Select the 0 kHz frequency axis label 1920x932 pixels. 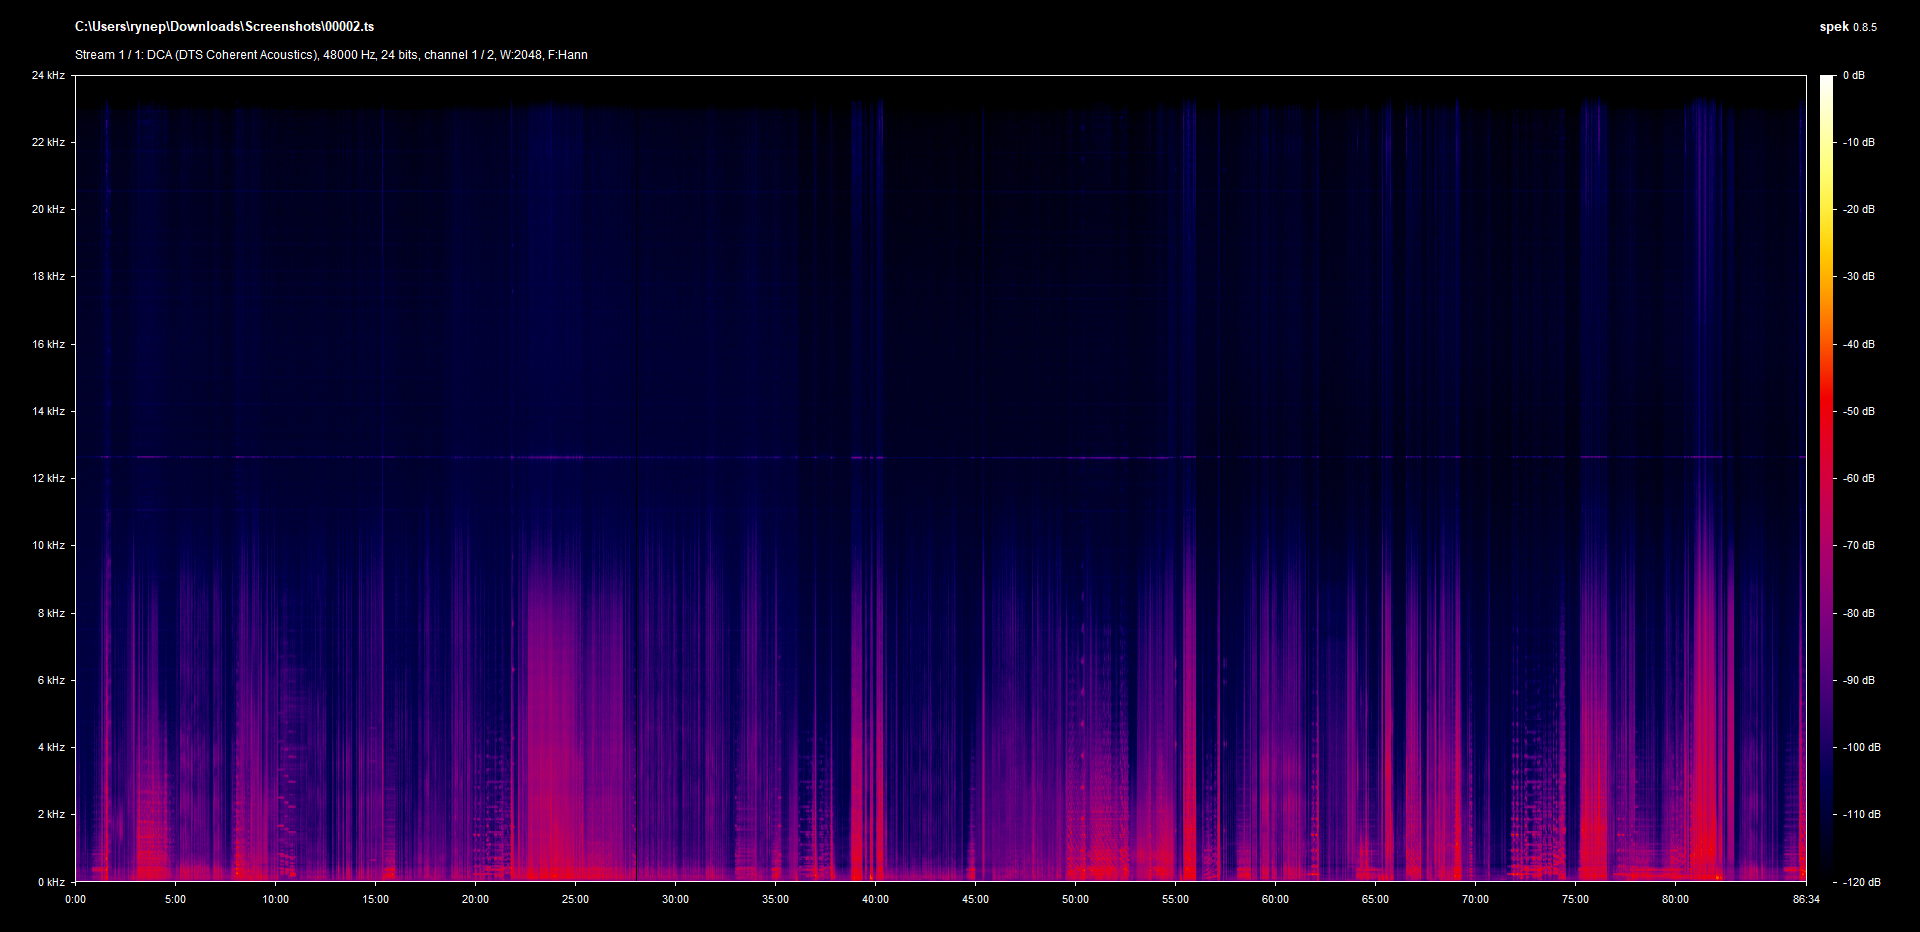click(51, 882)
